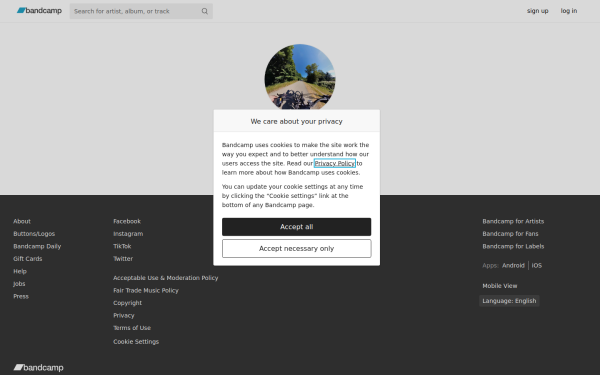Open Bandcamp for Artists
Viewport: 600px width, 375px height.
513,221
